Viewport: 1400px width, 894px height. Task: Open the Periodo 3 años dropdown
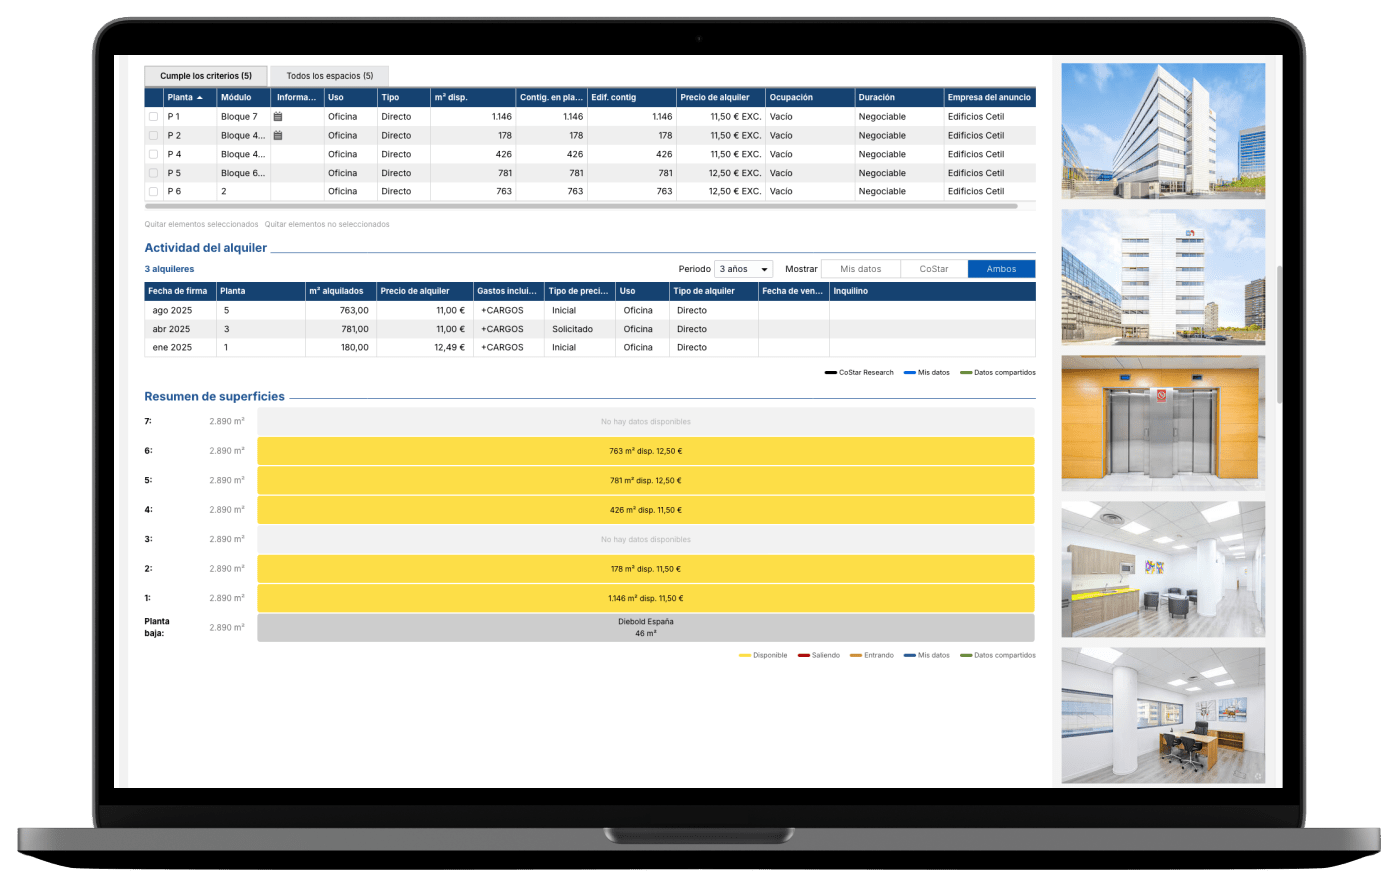click(744, 269)
